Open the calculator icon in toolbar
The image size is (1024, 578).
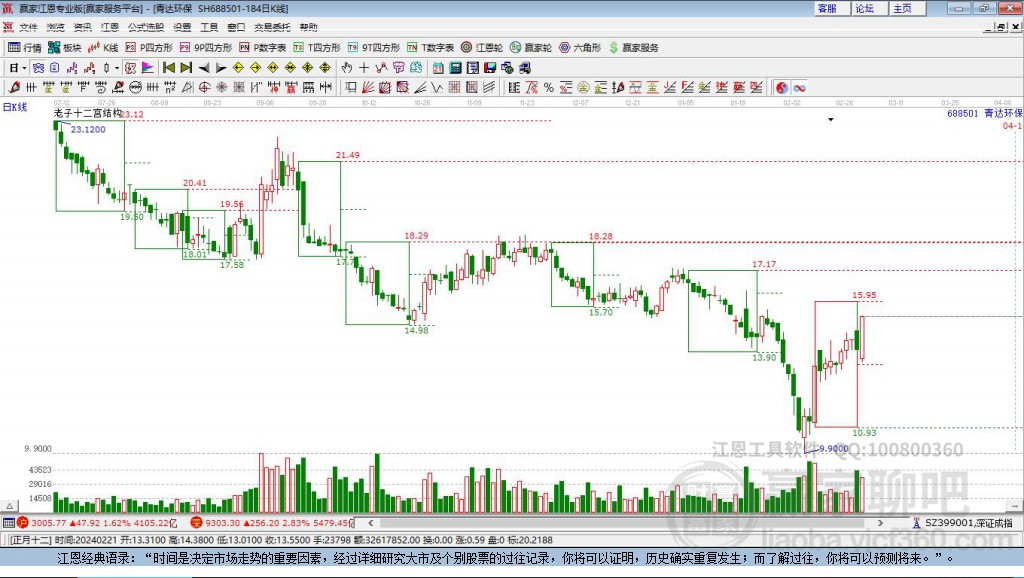coord(455,67)
